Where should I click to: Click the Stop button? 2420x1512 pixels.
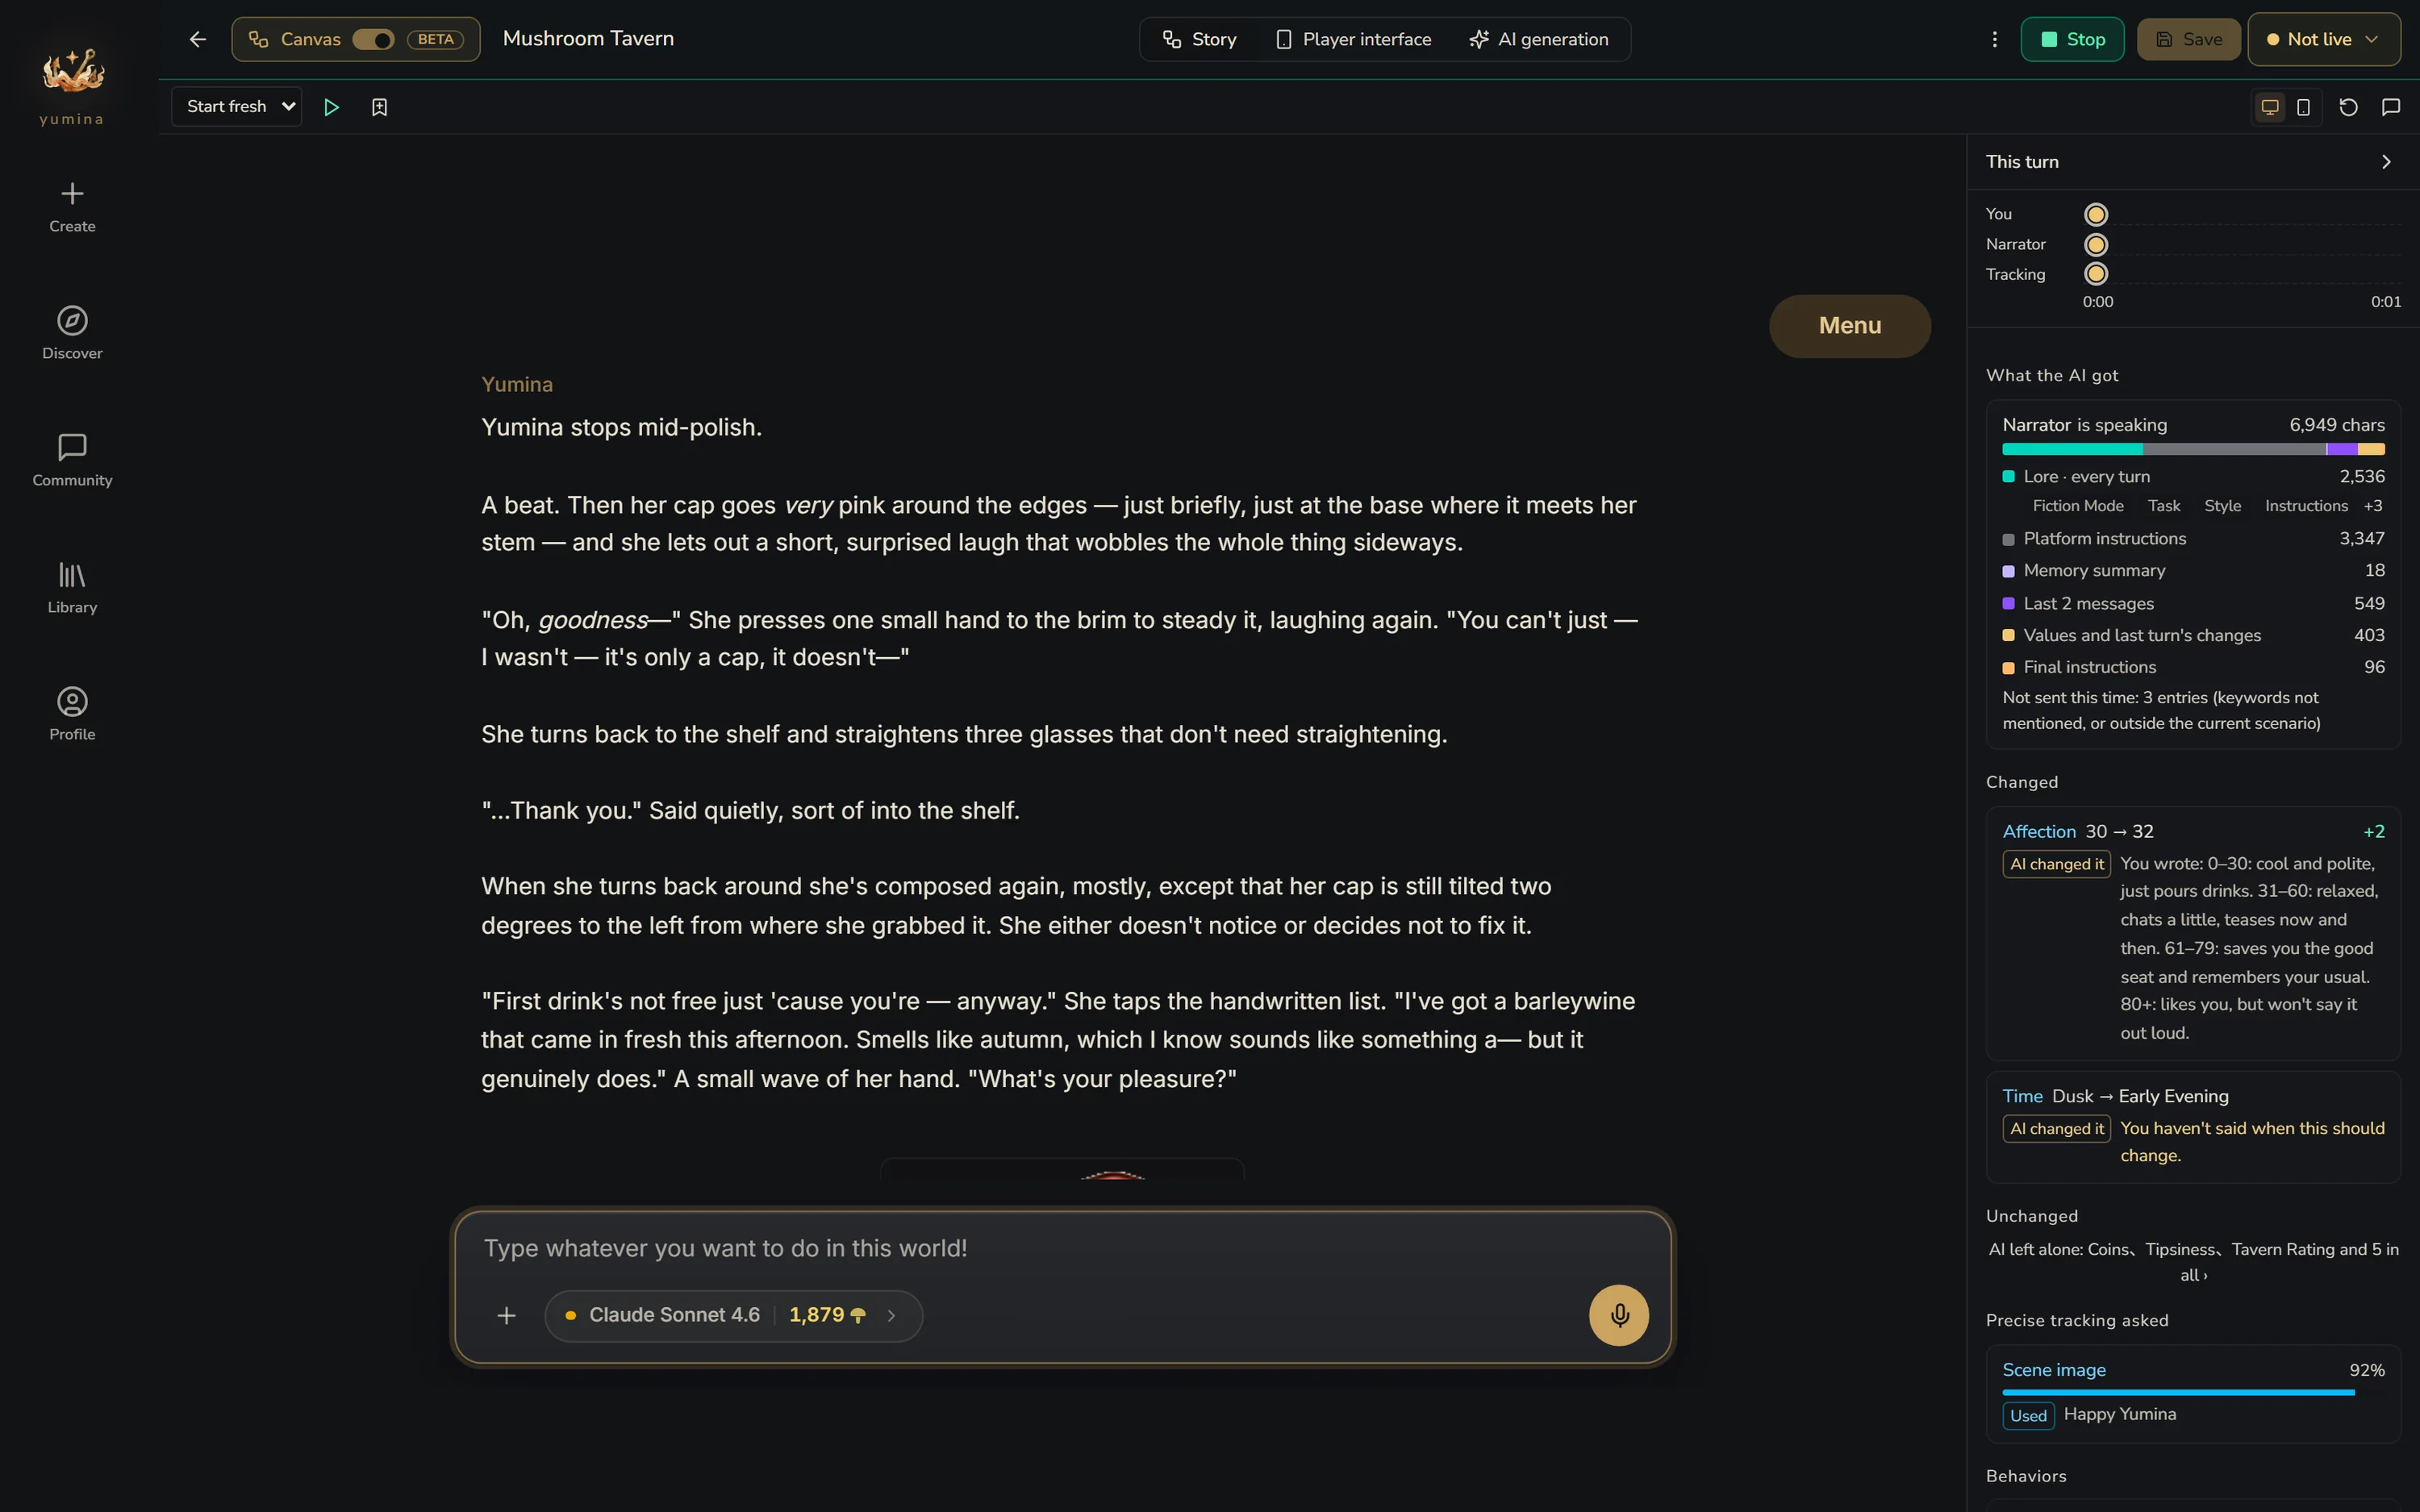tap(2072, 39)
